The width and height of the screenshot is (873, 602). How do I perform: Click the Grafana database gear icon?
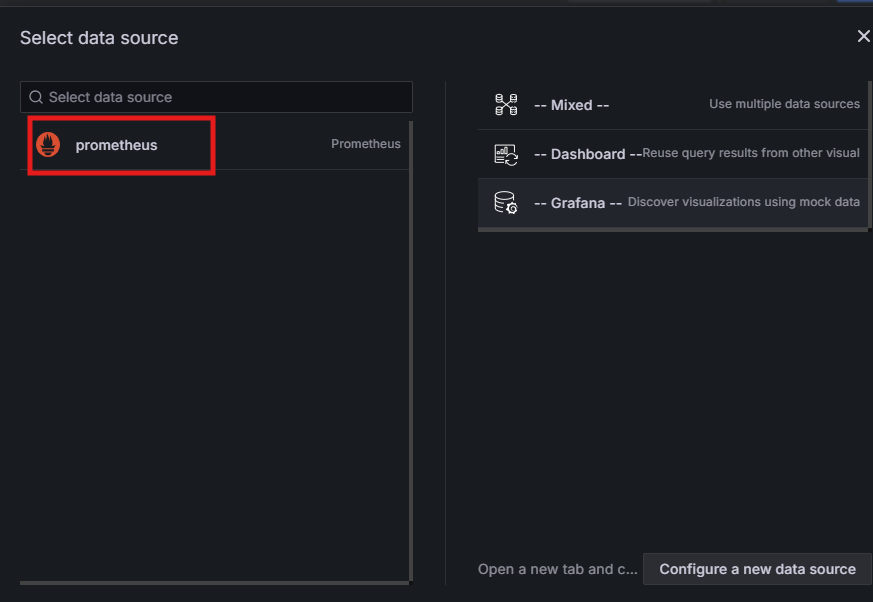point(506,203)
